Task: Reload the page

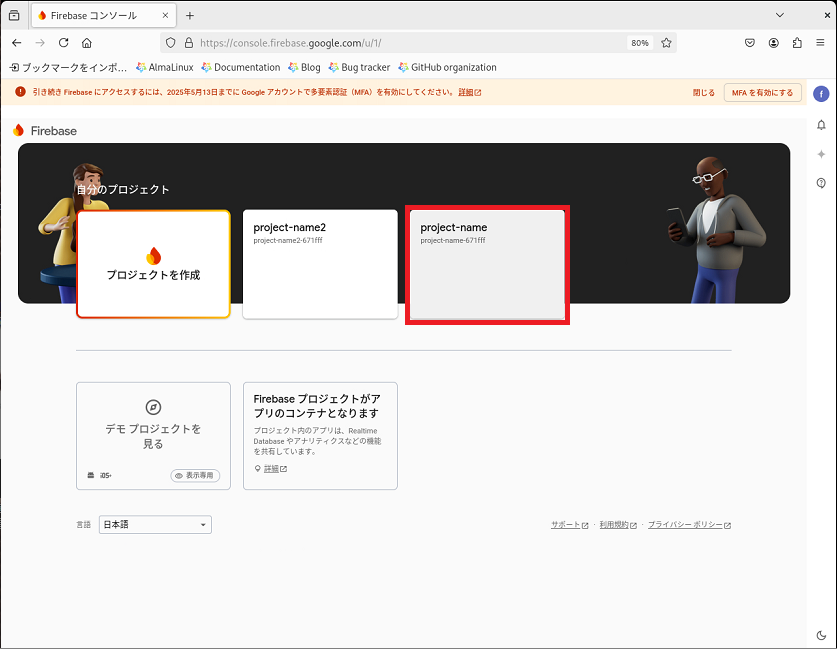Action: click(64, 43)
